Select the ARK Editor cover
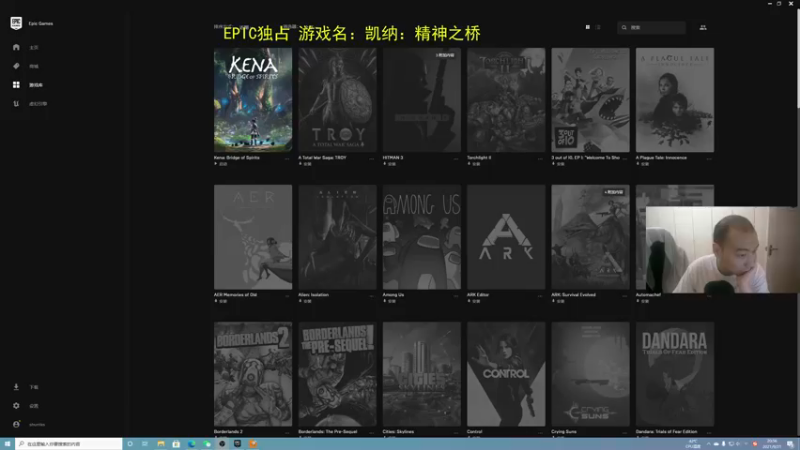800x450 pixels. [506, 237]
